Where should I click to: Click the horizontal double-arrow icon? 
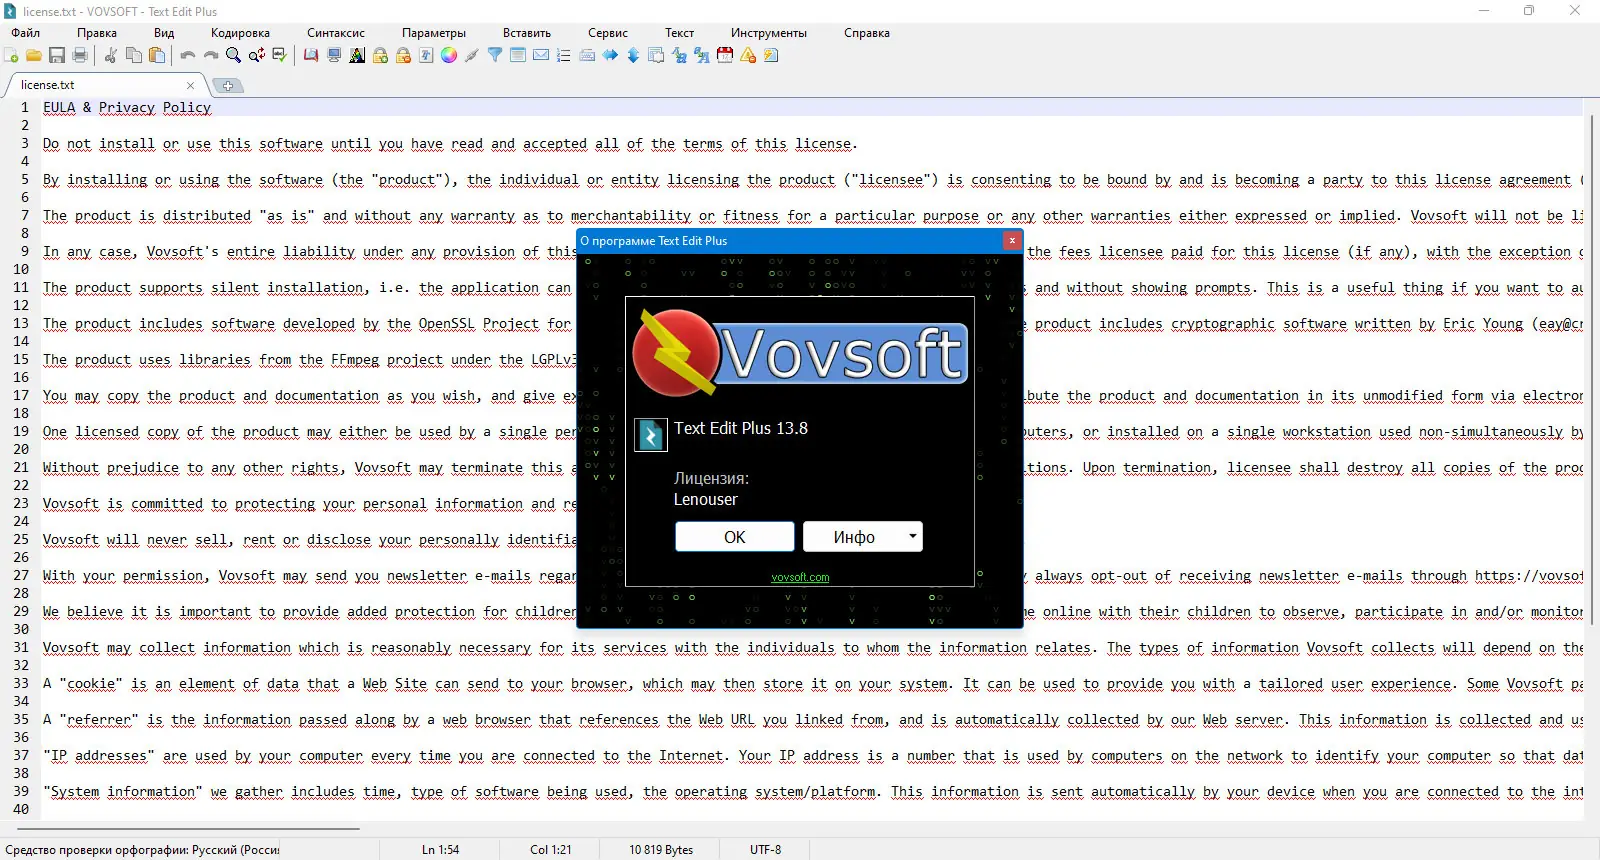coord(610,56)
